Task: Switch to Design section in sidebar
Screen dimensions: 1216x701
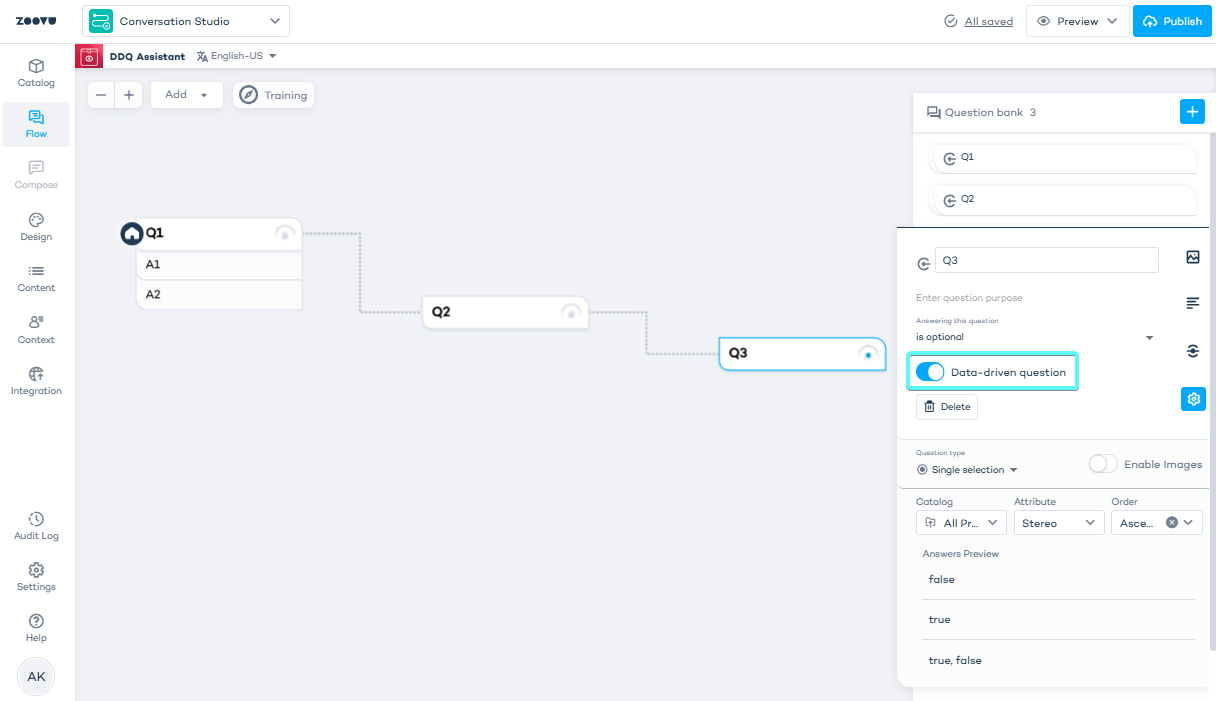Action: pos(36,227)
